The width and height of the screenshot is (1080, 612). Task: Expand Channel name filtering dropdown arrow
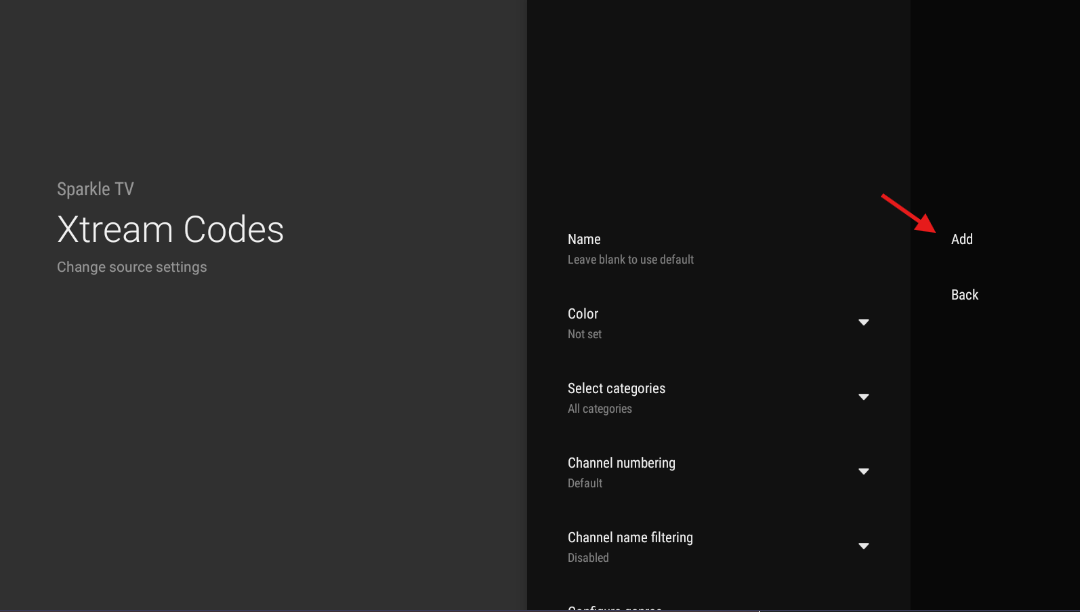coord(863,546)
